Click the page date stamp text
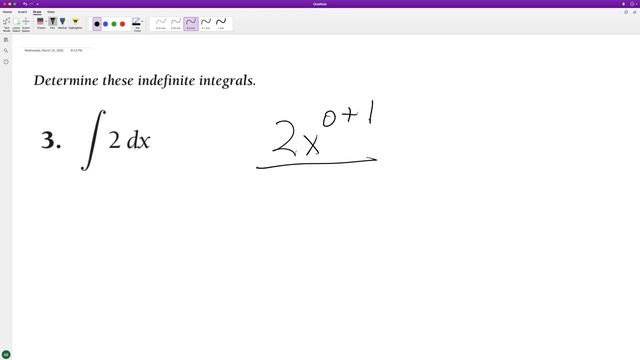Viewport: 640px width, 360px height. 44,50
